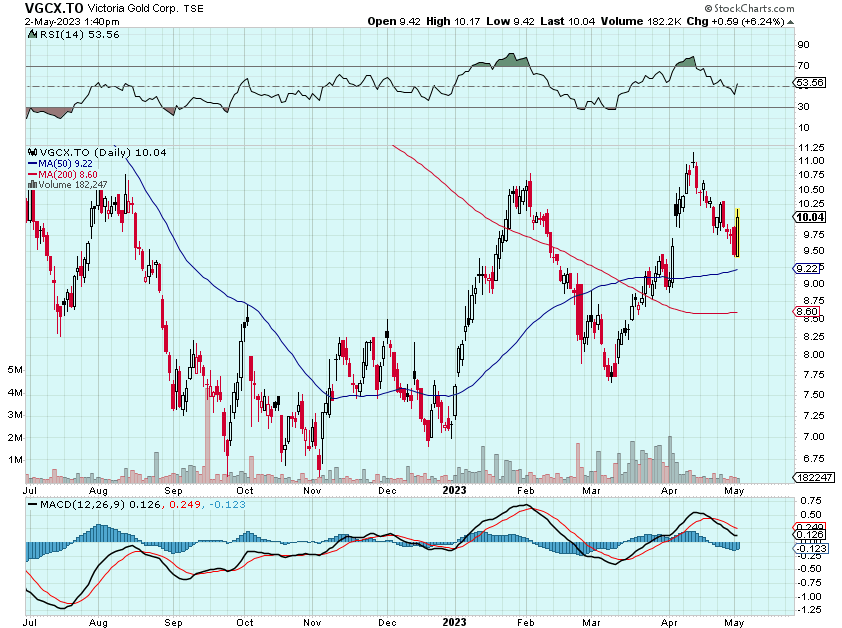Click the RSI axis label 30

pos(803,107)
